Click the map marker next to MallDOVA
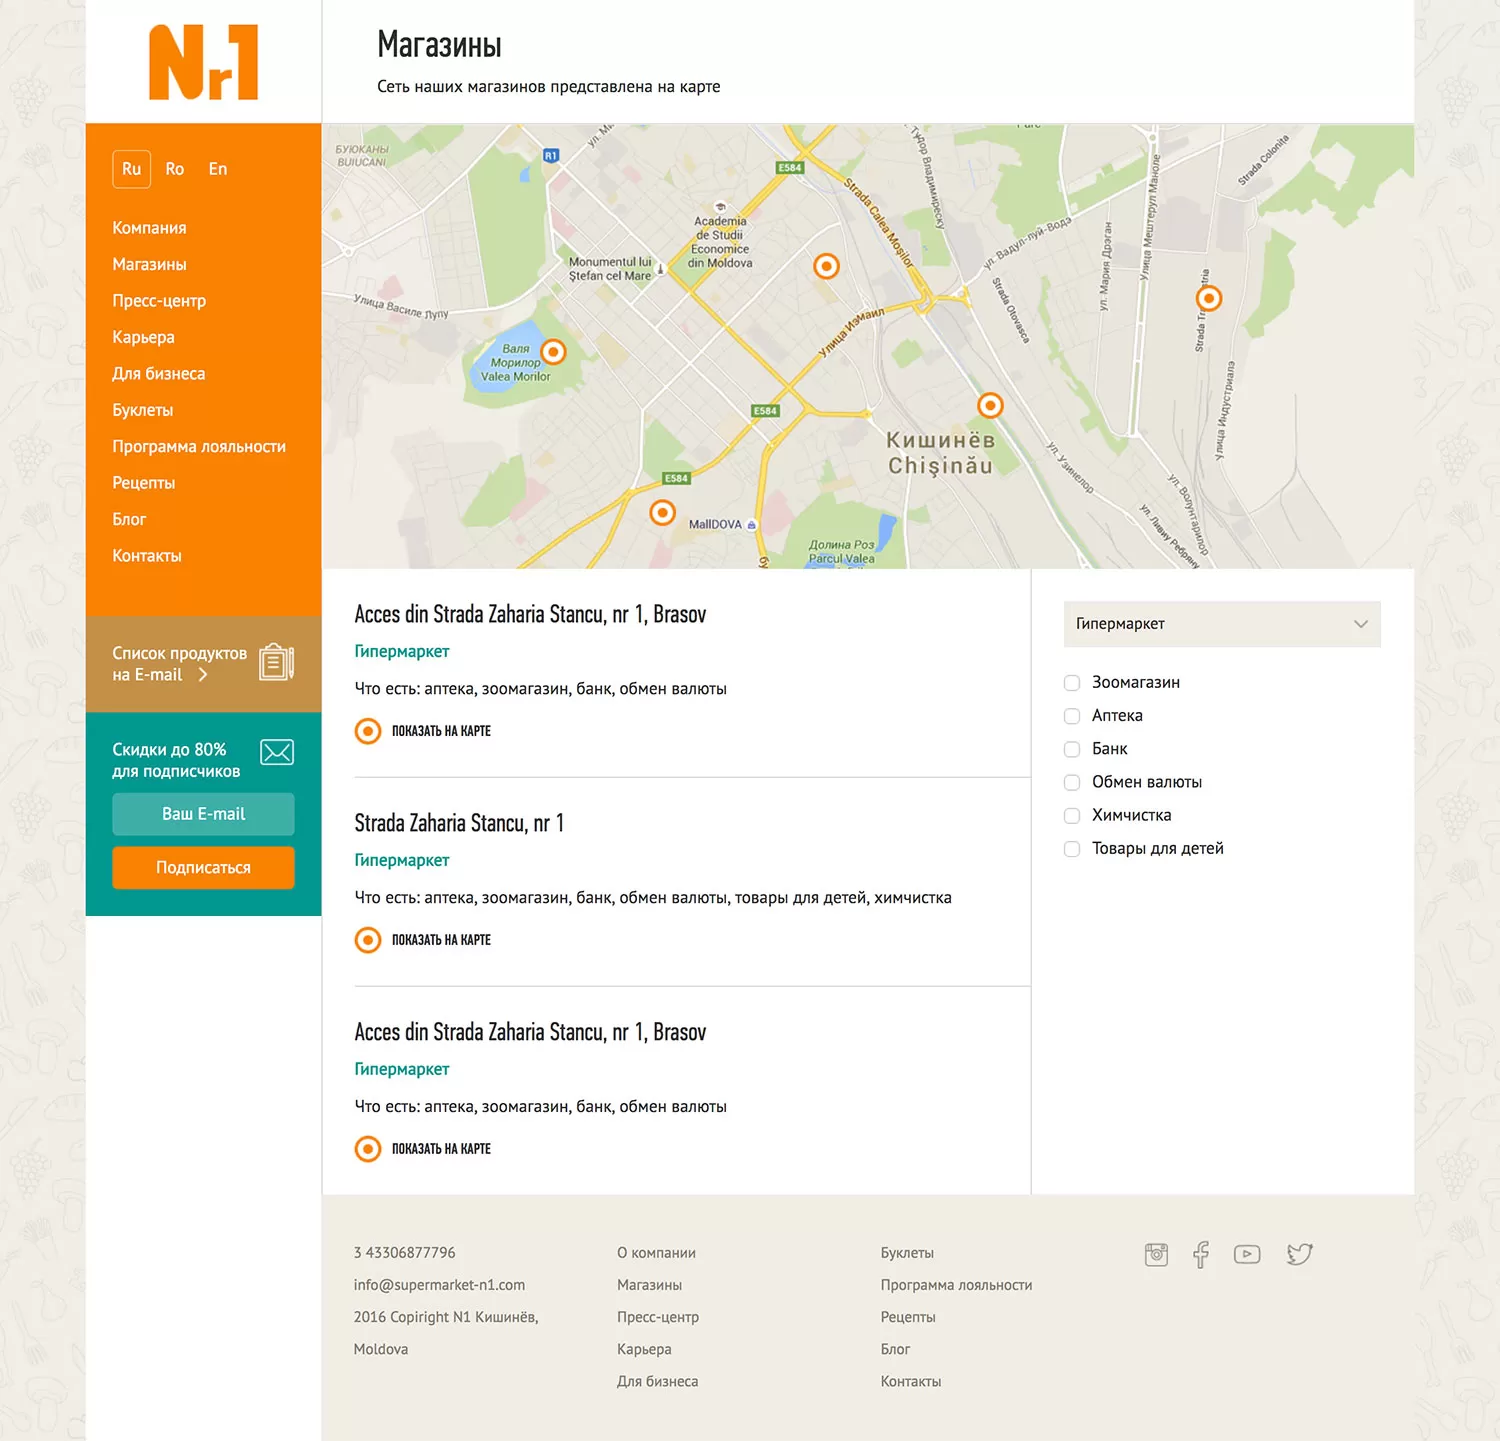 [662, 512]
